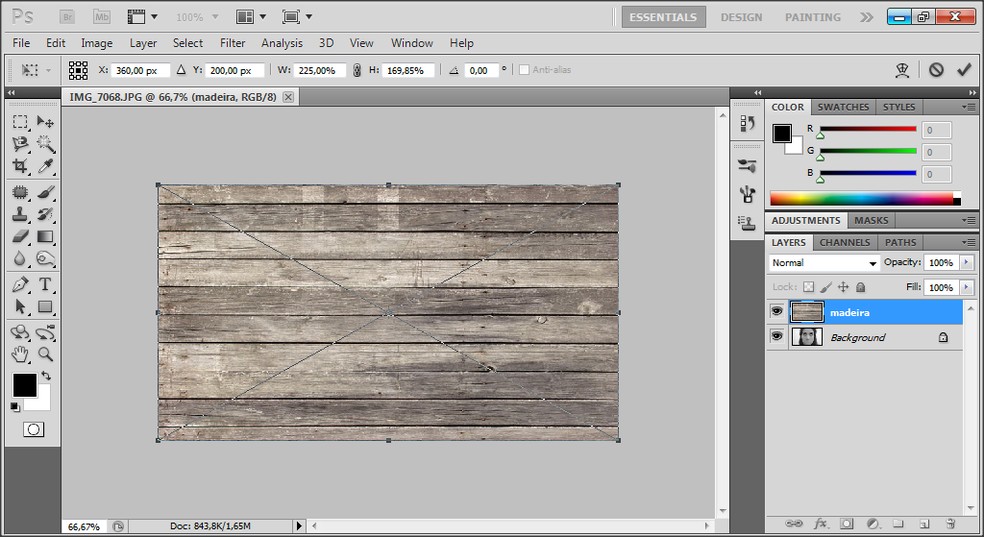The width and height of the screenshot is (984, 537).
Task: Open the layer Opacity slider arrow
Action: coord(966,263)
